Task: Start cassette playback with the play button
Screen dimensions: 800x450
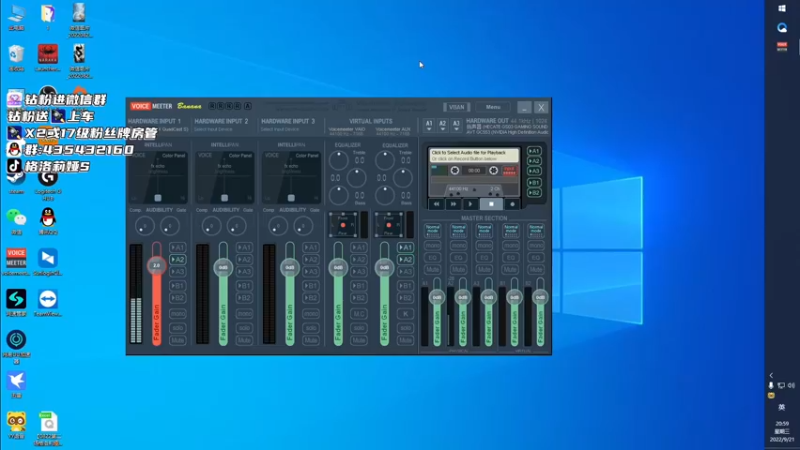Action: point(470,204)
